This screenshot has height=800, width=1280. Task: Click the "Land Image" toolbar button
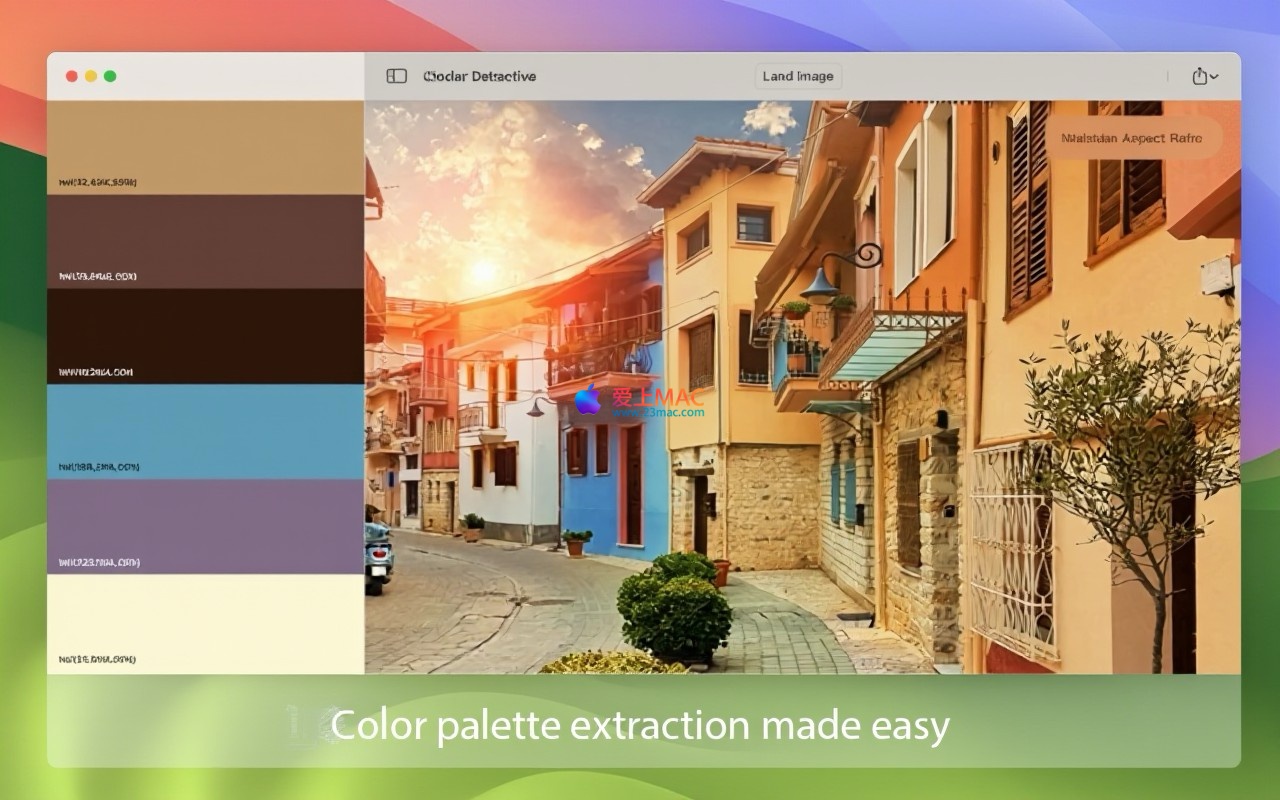click(798, 76)
